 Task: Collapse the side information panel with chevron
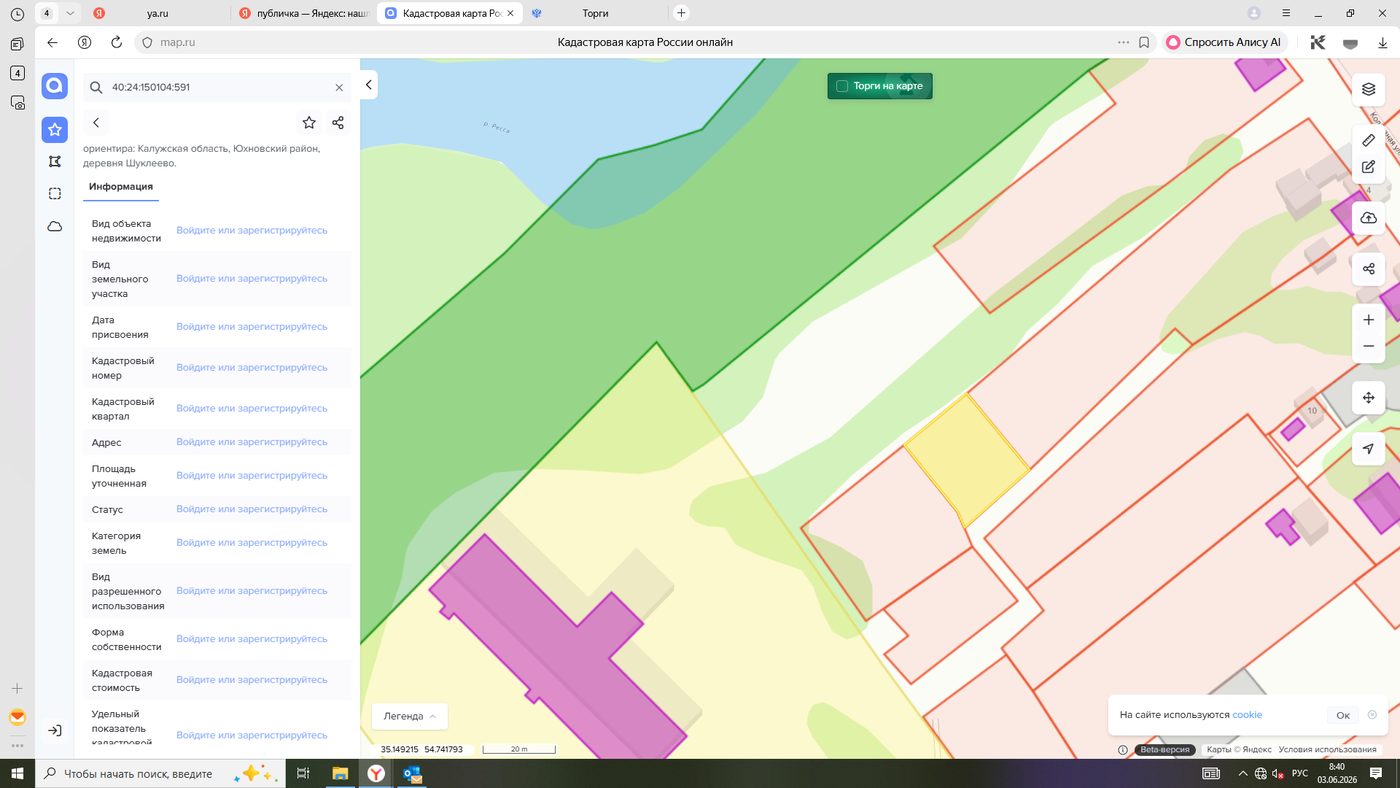(369, 85)
